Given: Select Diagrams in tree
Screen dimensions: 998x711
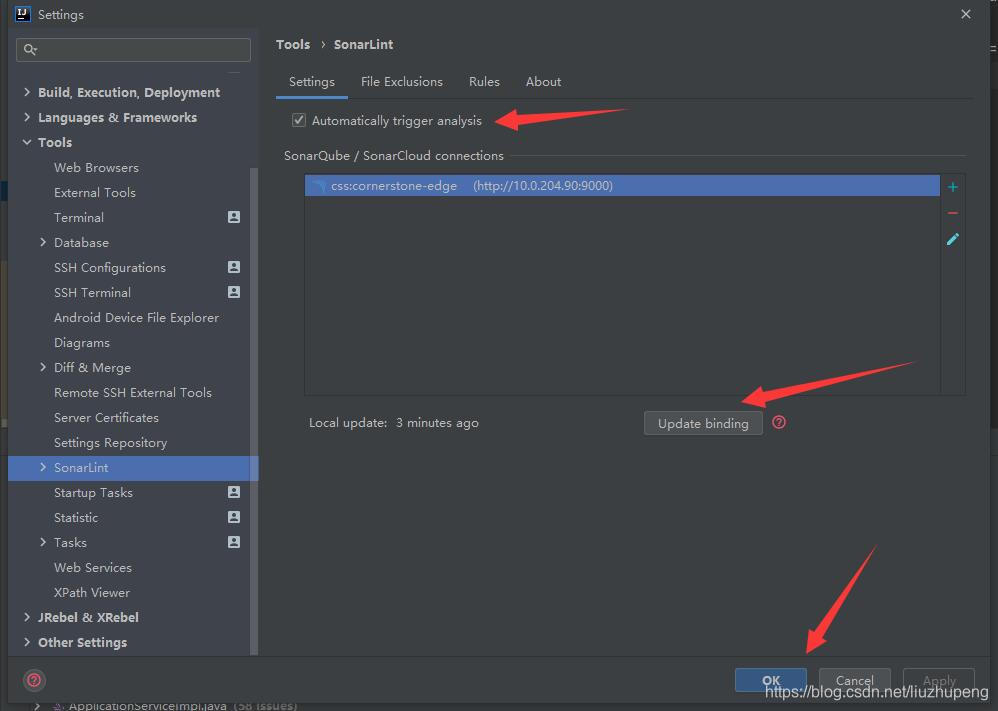Looking at the screenshot, I should (x=81, y=342).
